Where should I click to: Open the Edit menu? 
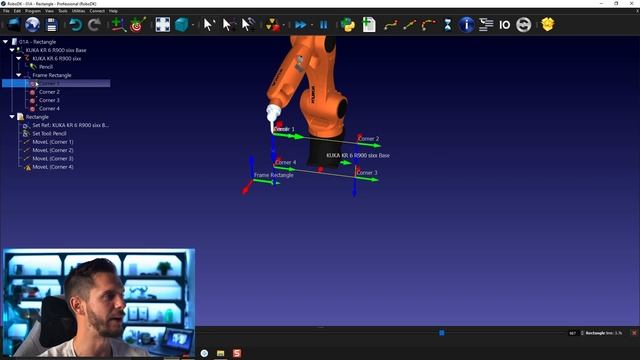coord(17,11)
